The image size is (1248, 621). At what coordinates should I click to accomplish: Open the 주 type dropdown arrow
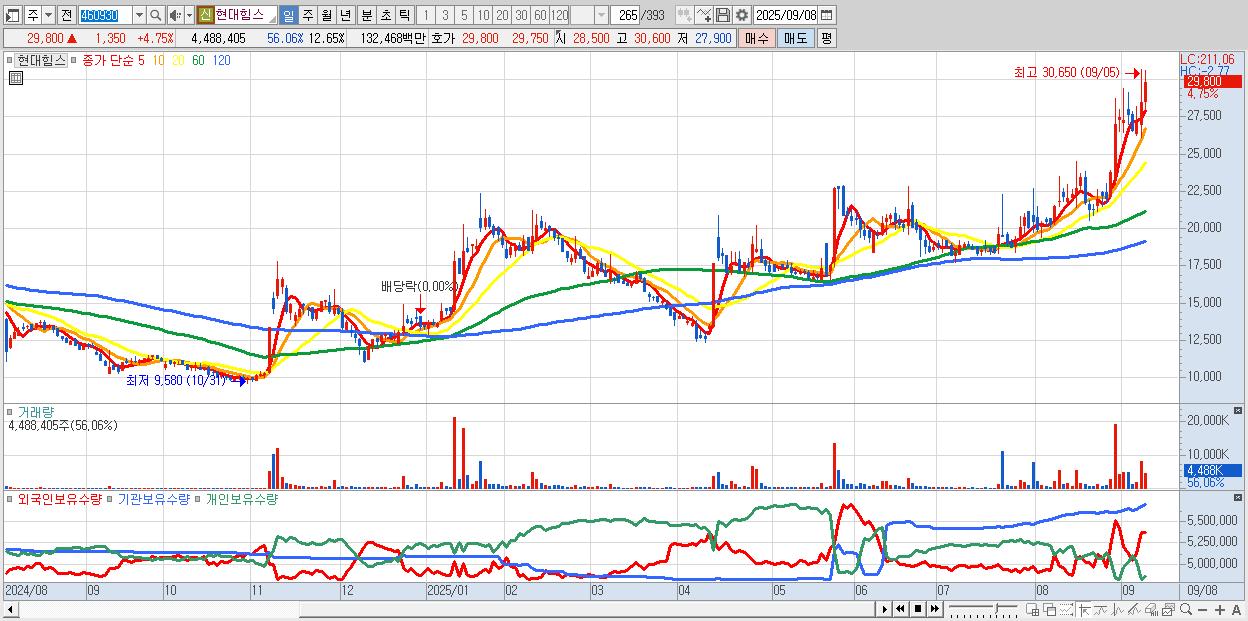click(47, 15)
